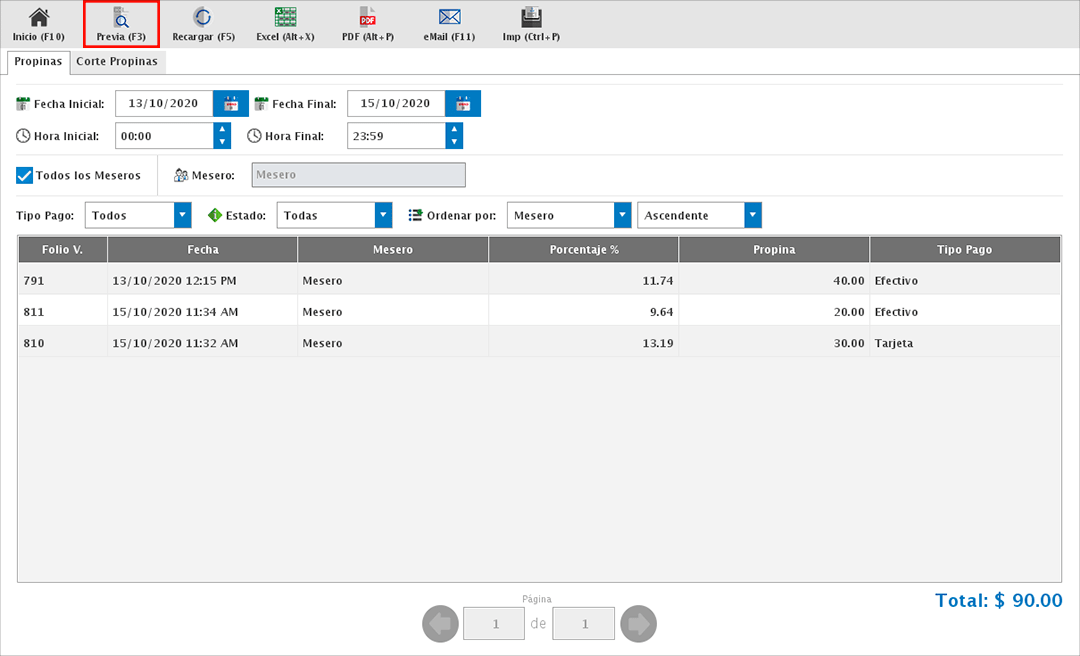The image size is (1080, 656).
Task: Print using the Imp printer icon
Action: pyautogui.click(x=531, y=17)
